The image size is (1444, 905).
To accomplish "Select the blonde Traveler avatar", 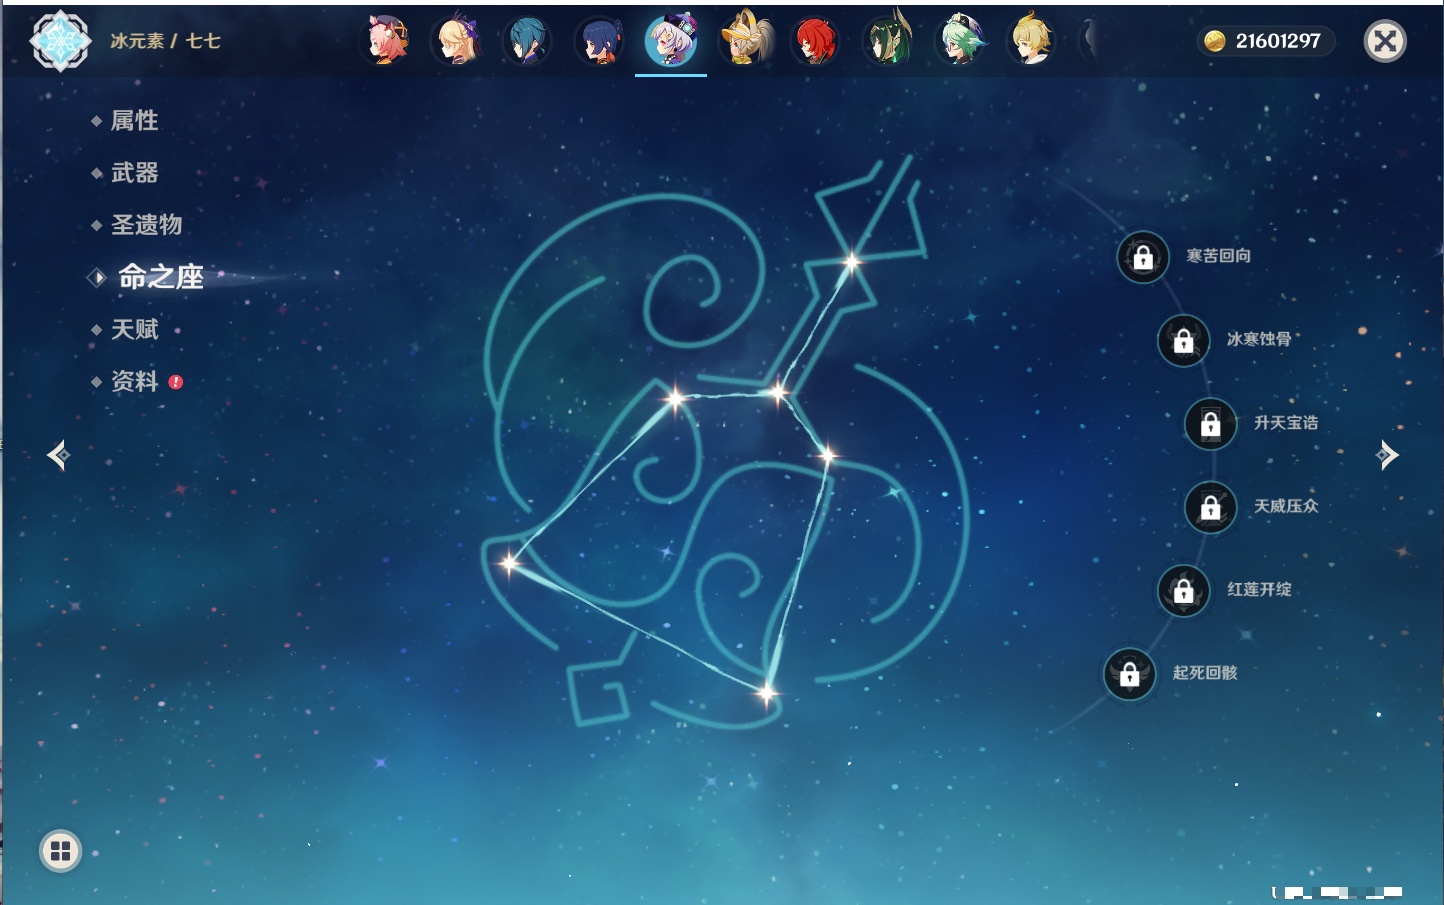I will (1031, 41).
